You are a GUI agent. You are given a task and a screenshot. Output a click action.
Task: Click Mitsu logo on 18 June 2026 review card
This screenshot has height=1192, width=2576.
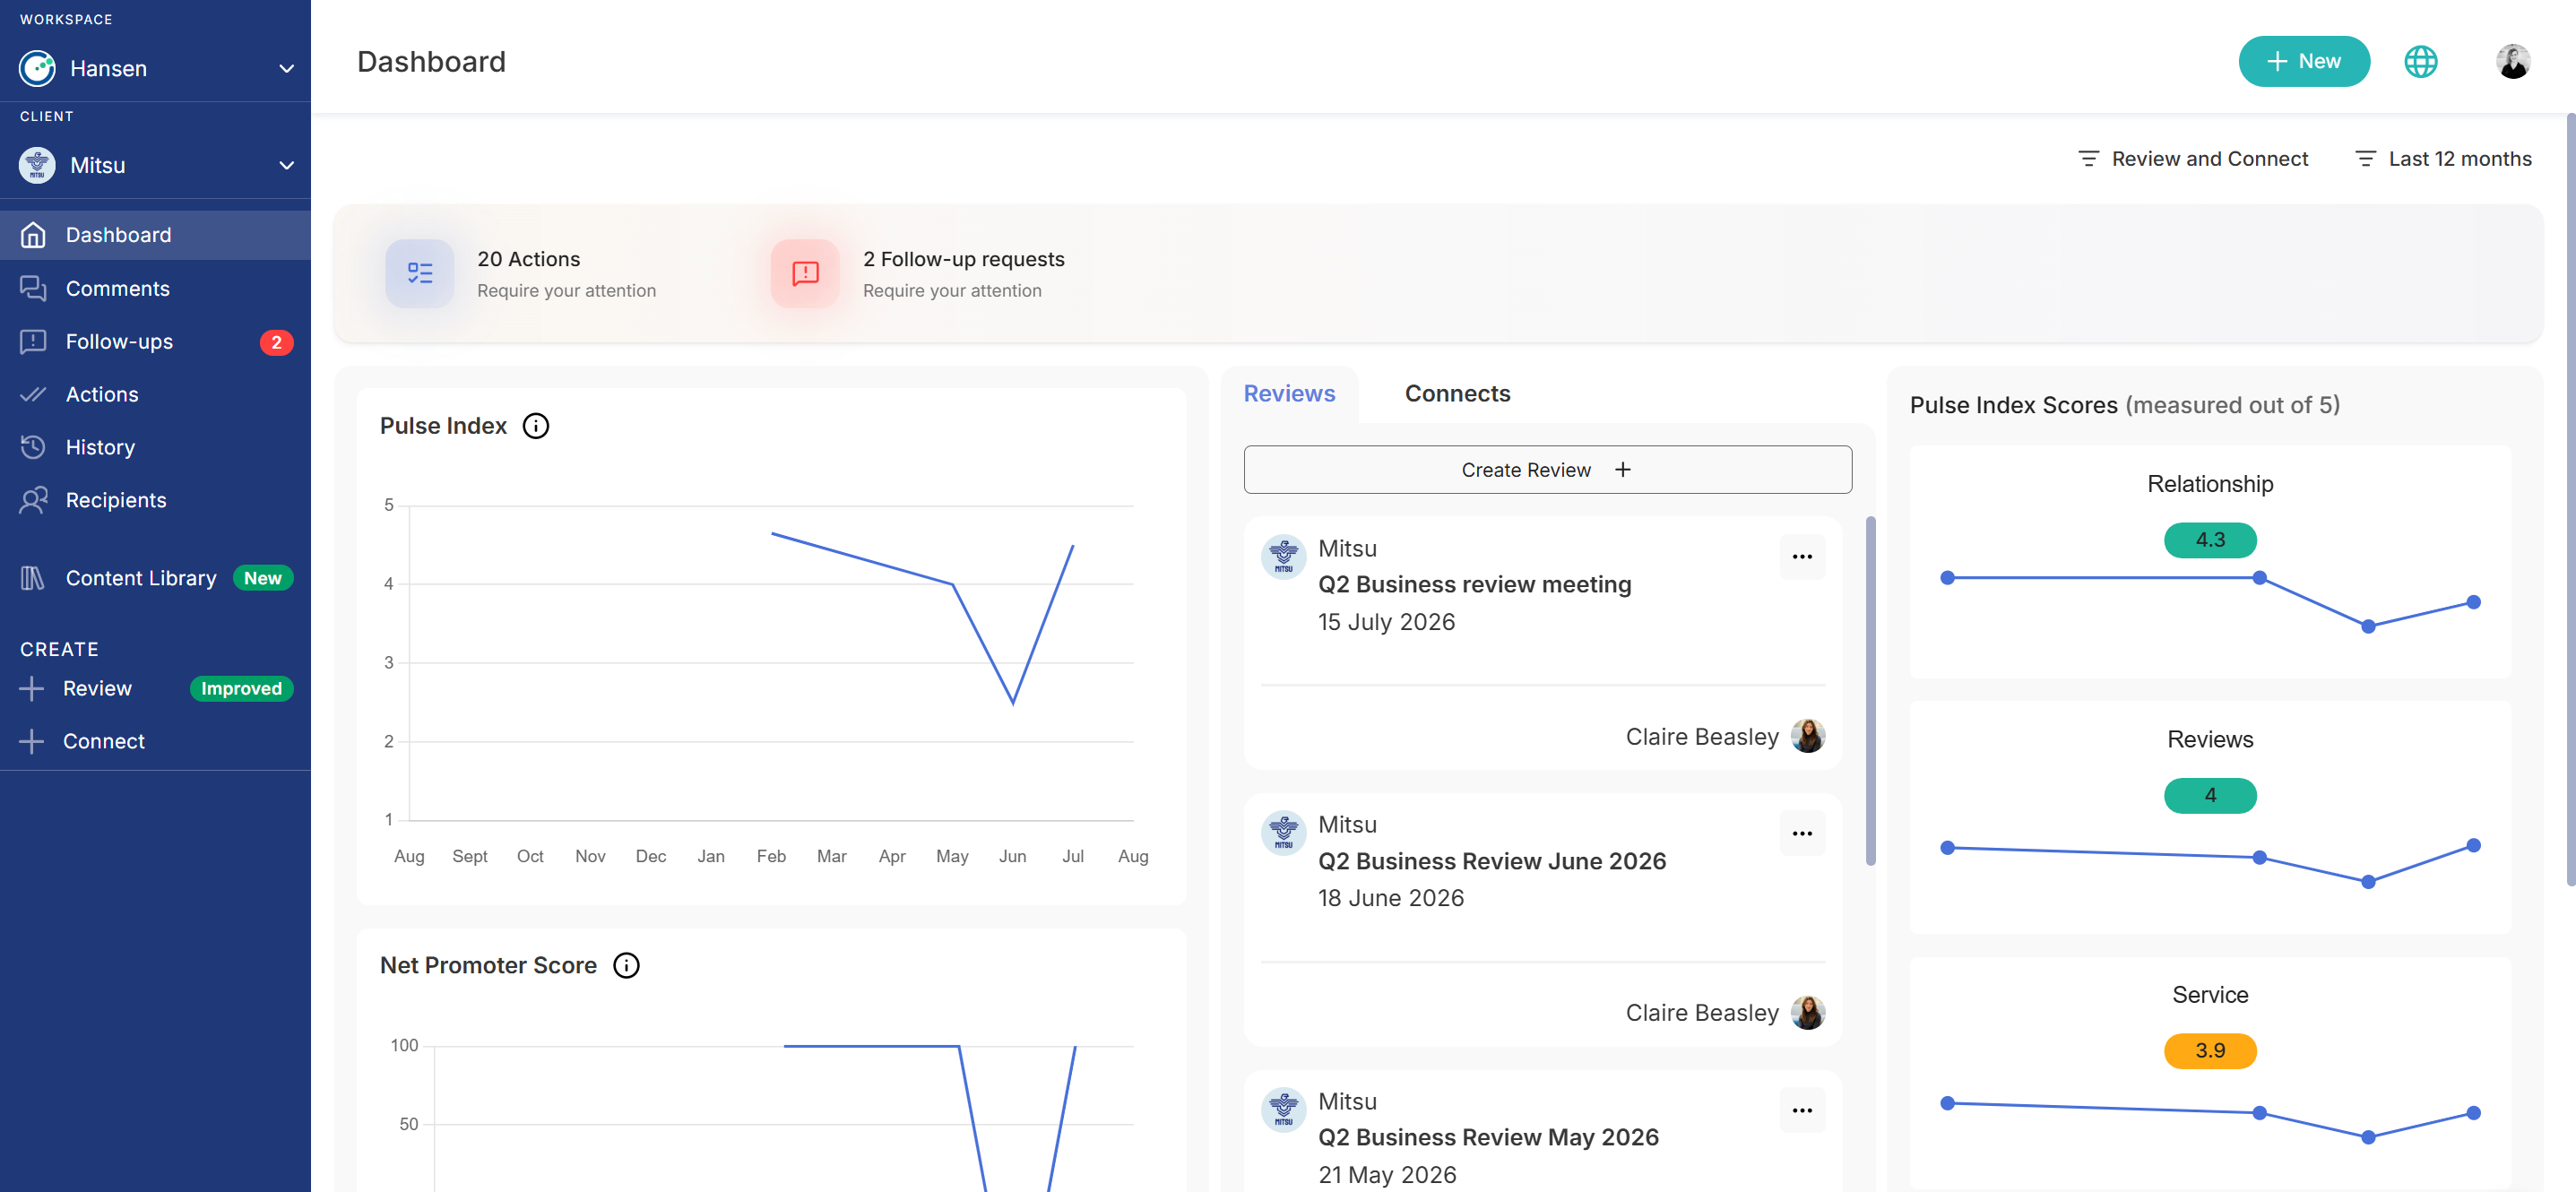1283,833
